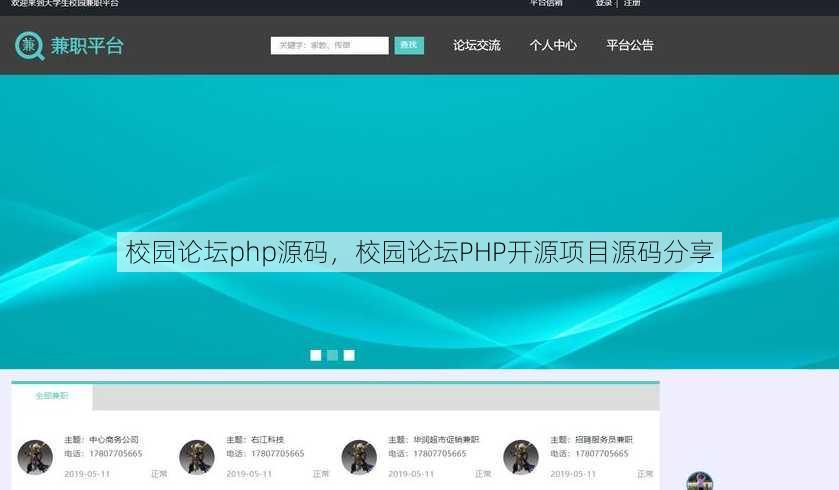Click the 兼职平台 site title text
The image size is (839, 490).
click(87, 46)
